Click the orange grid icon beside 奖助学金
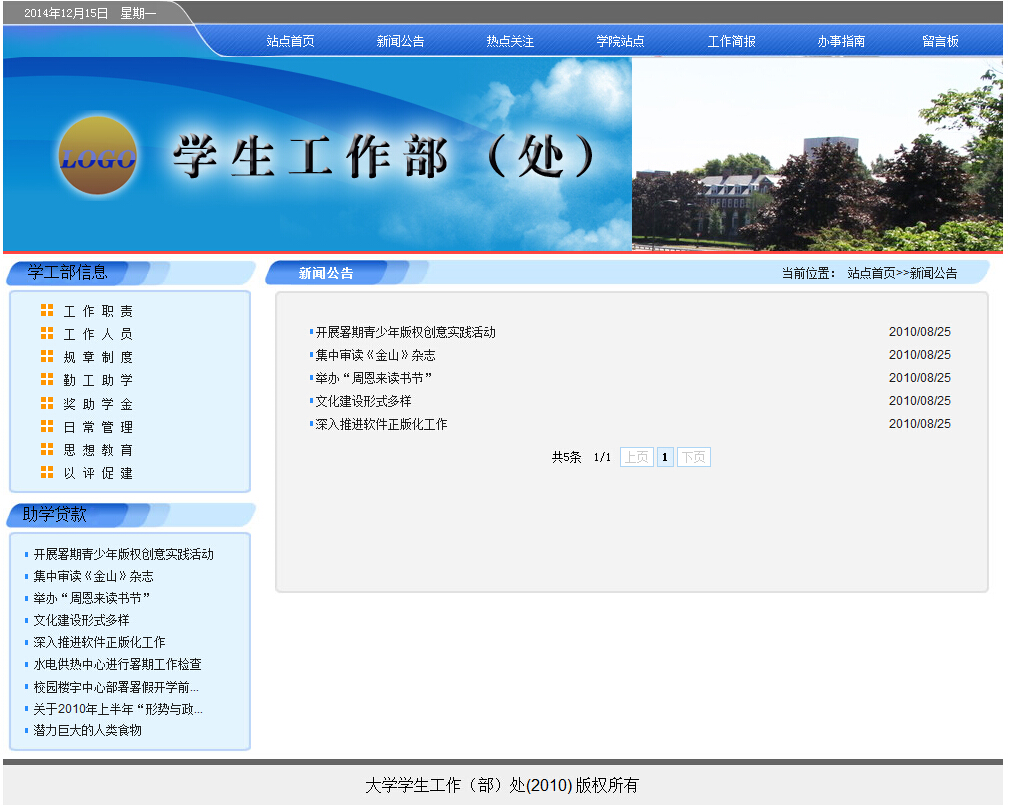1011x809 pixels. 47,404
